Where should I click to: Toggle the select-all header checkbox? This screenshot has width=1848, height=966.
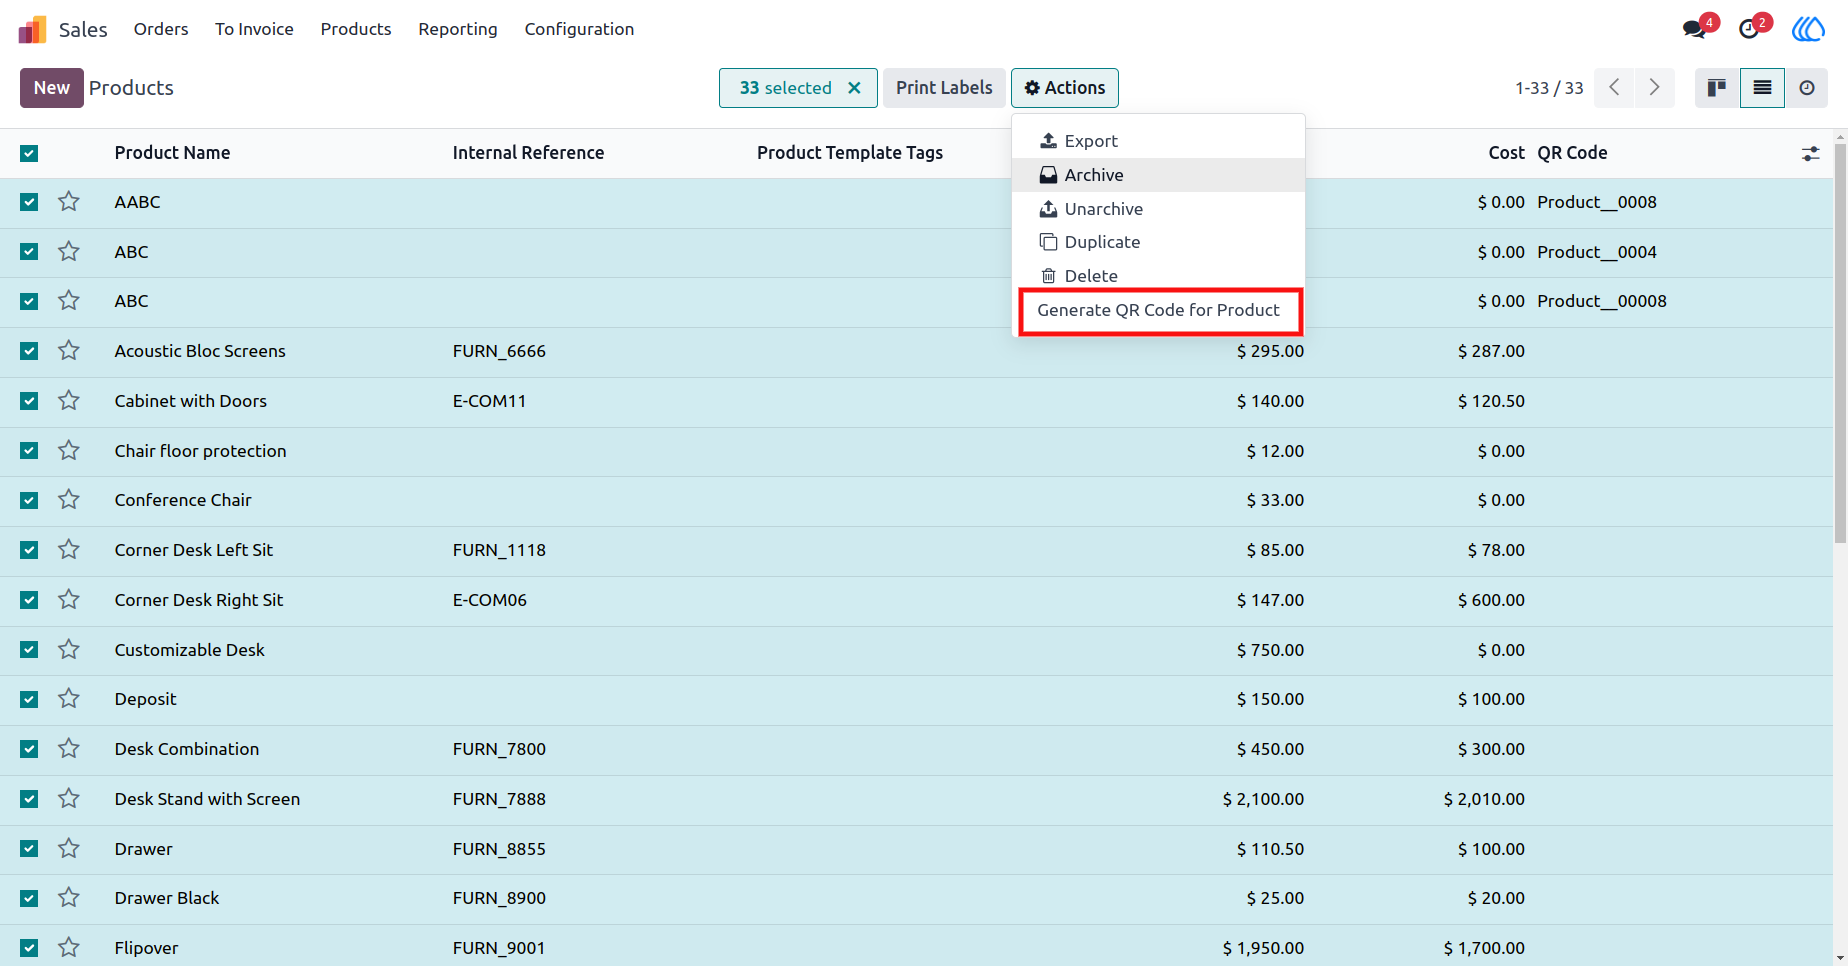(29, 153)
